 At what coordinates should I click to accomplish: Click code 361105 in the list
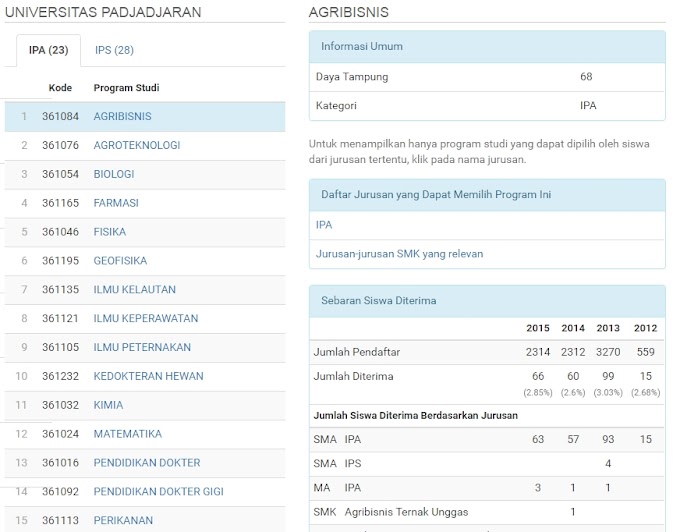coord(60,347)
